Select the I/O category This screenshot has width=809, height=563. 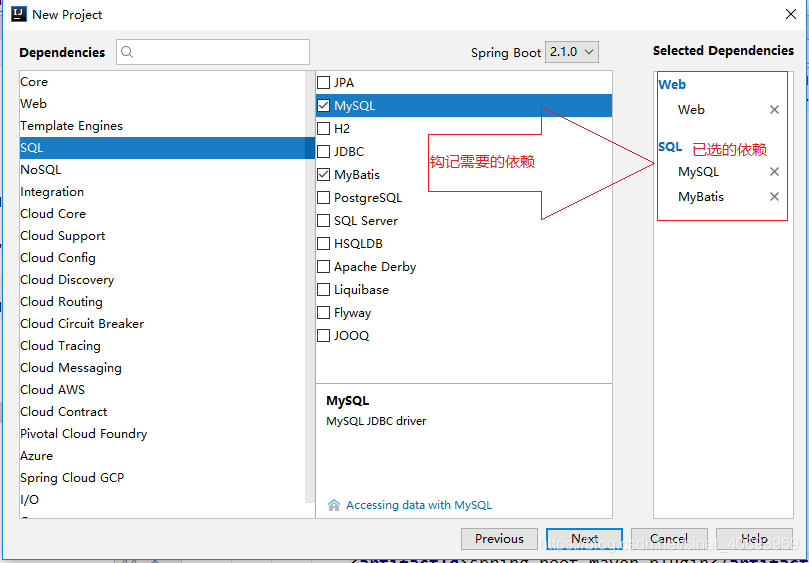coord(162,500)
